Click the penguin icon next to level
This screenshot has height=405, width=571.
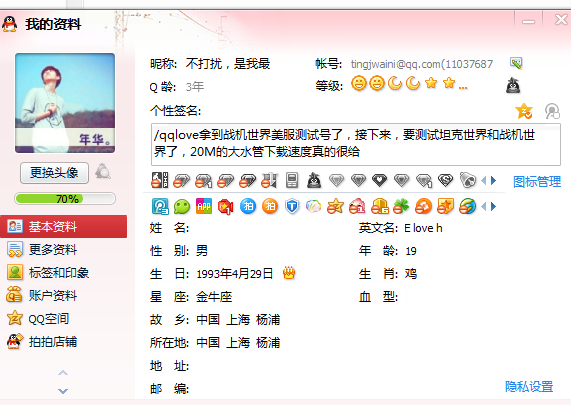[513, 86]
